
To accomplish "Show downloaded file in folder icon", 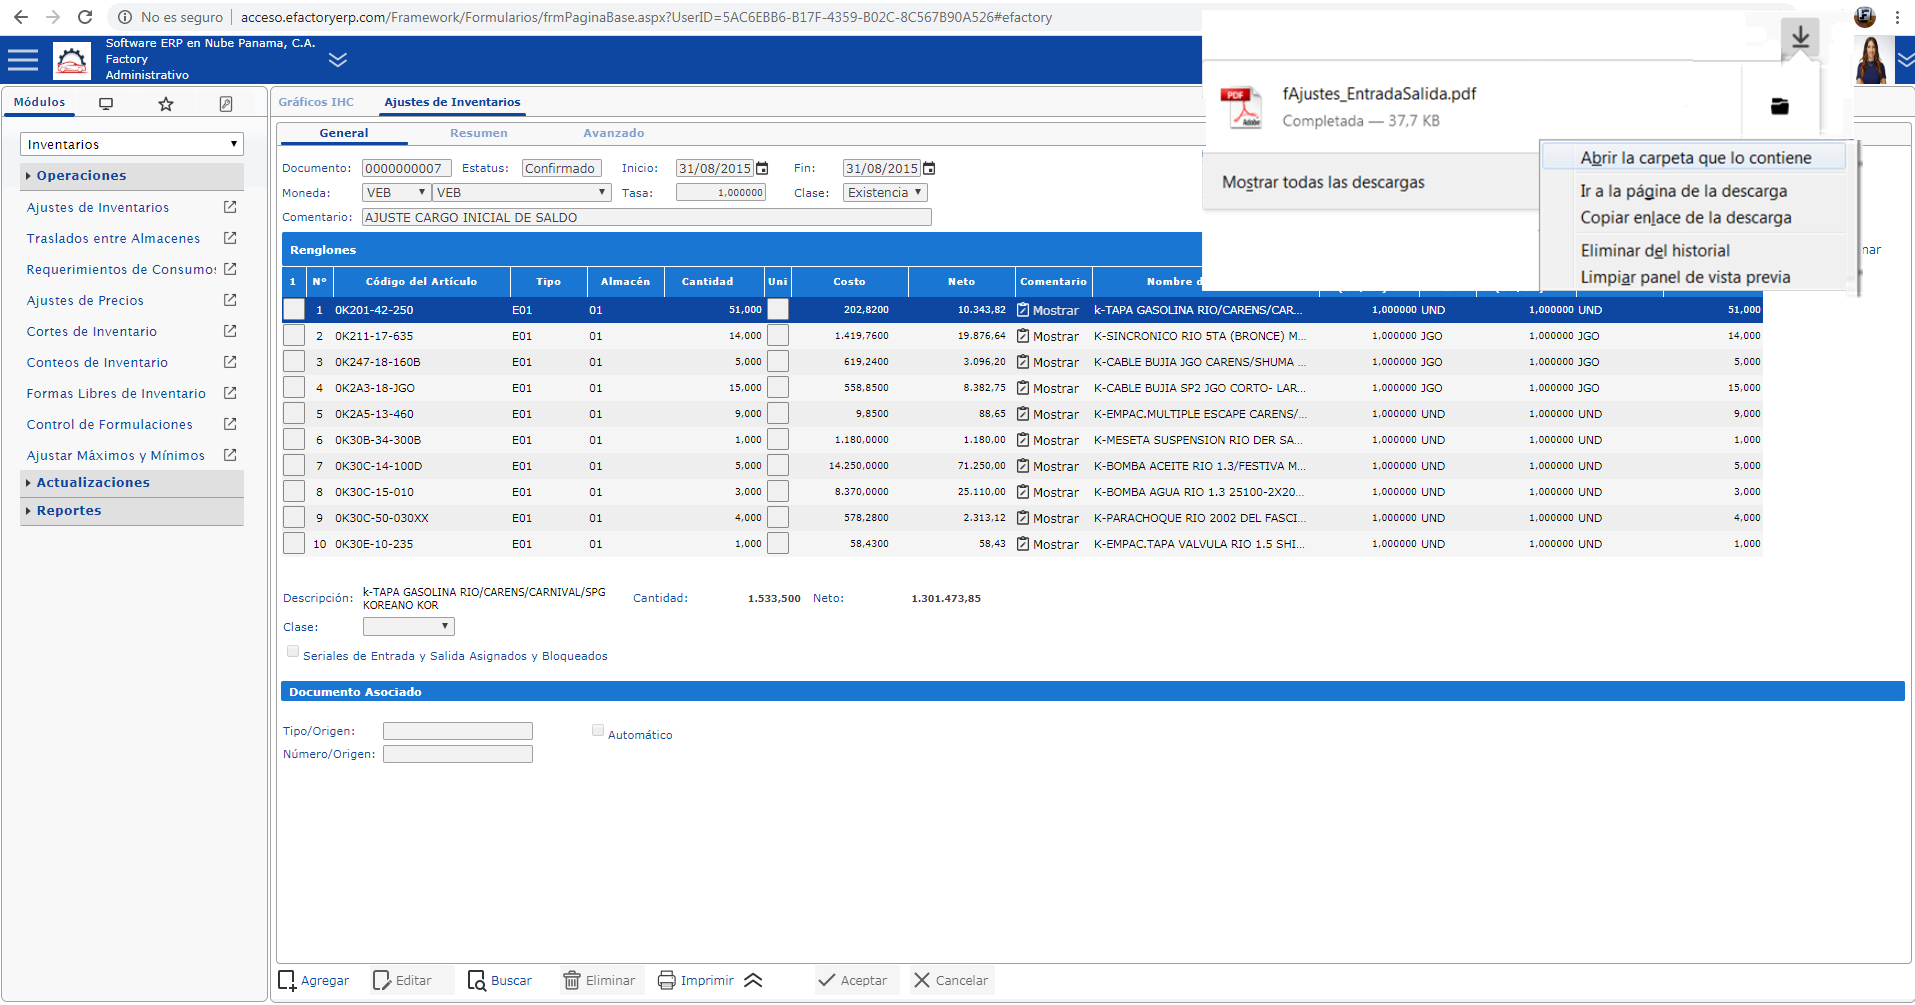I will tap(1779, 107).
